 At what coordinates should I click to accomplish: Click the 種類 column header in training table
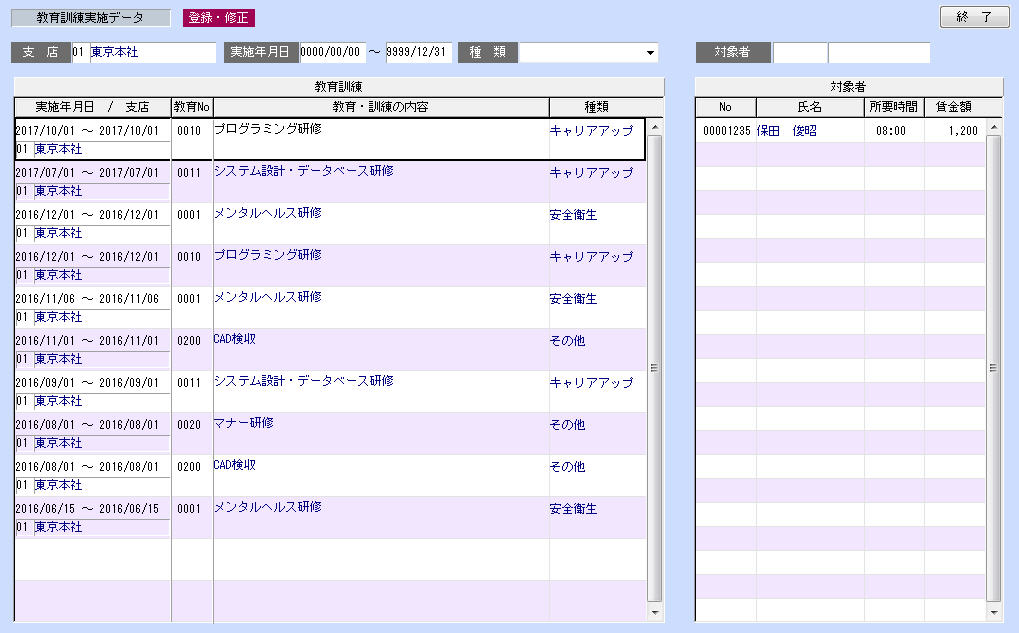pos(597,107)
